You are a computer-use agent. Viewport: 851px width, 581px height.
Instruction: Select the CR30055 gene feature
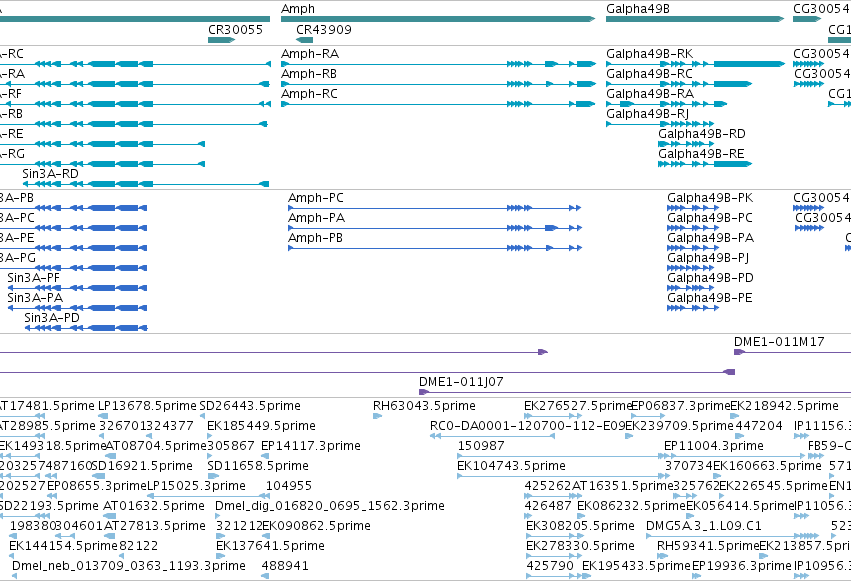pyautogui.click(x=221, y=40)
